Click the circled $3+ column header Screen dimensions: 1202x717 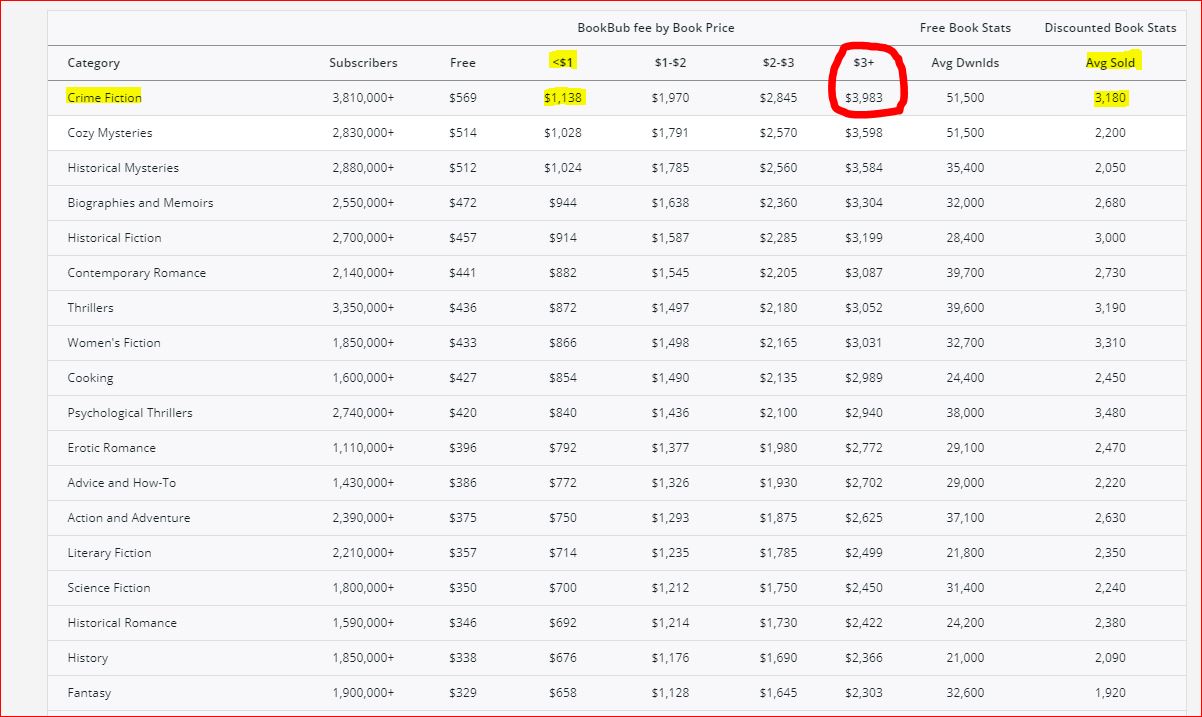(863, 63)
